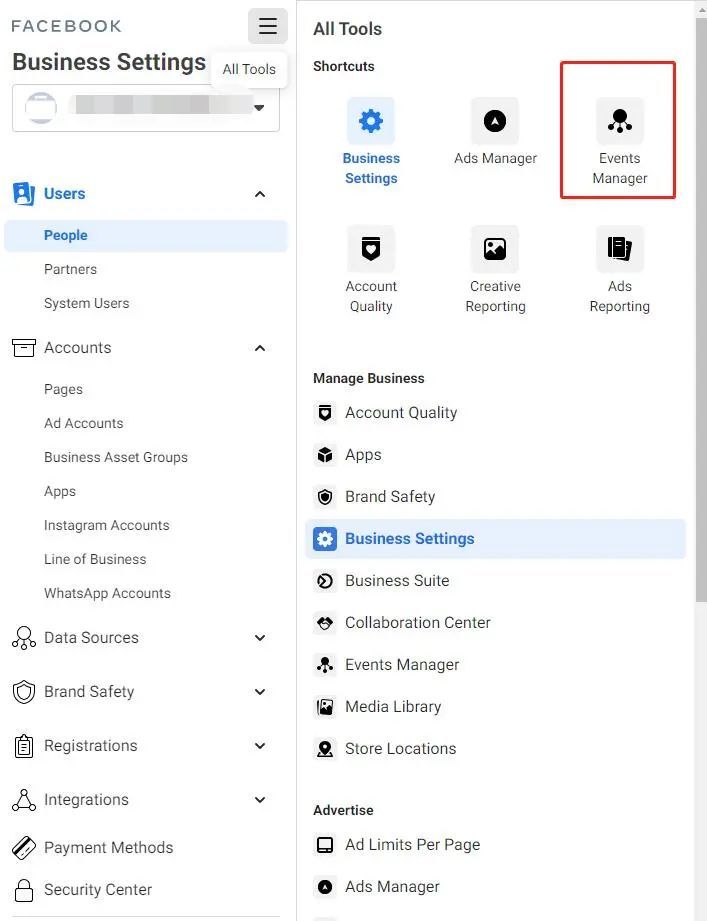Click Brand Safety icon under Manage Business
Viewport: 707px width, 921px height.
coord(325,497)
